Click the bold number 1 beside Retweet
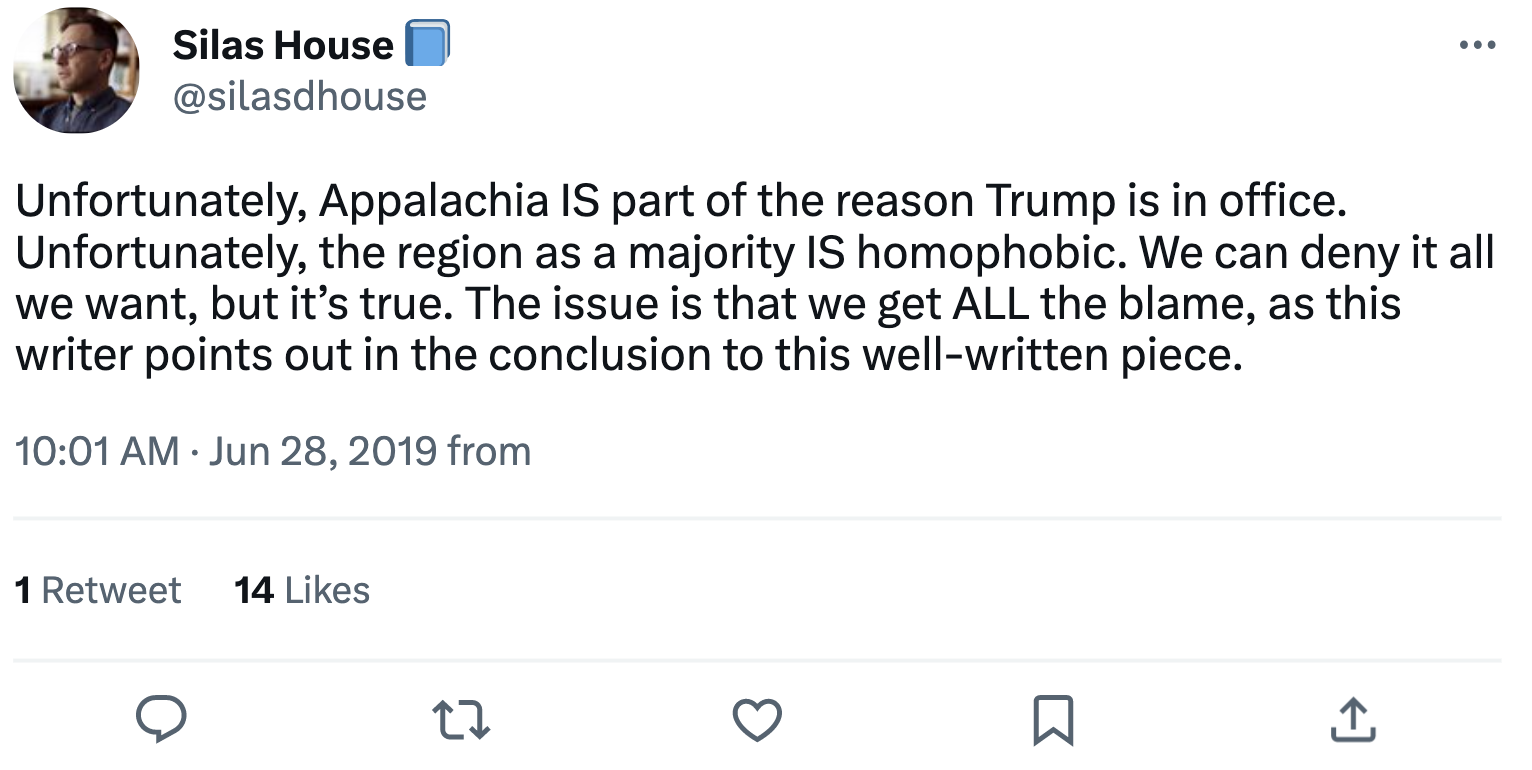The height and width of the screenshot is (770, 1532). (23, 590)
